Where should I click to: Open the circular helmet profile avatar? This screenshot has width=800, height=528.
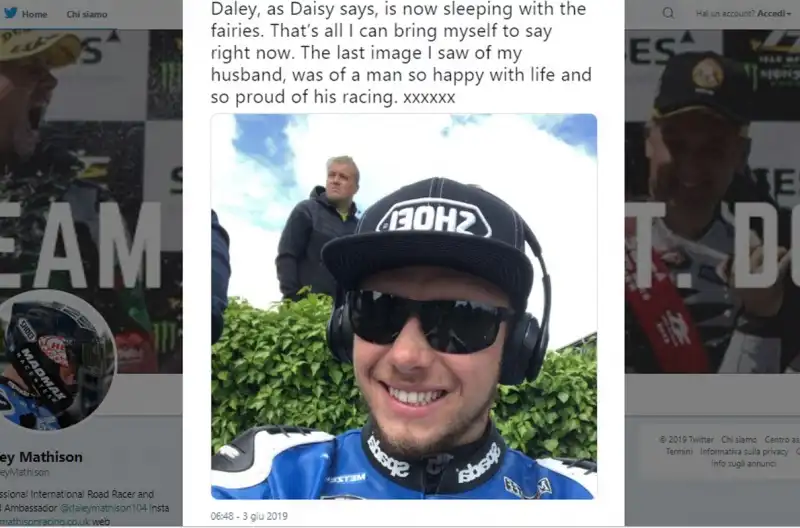click(x=58, y=360)
